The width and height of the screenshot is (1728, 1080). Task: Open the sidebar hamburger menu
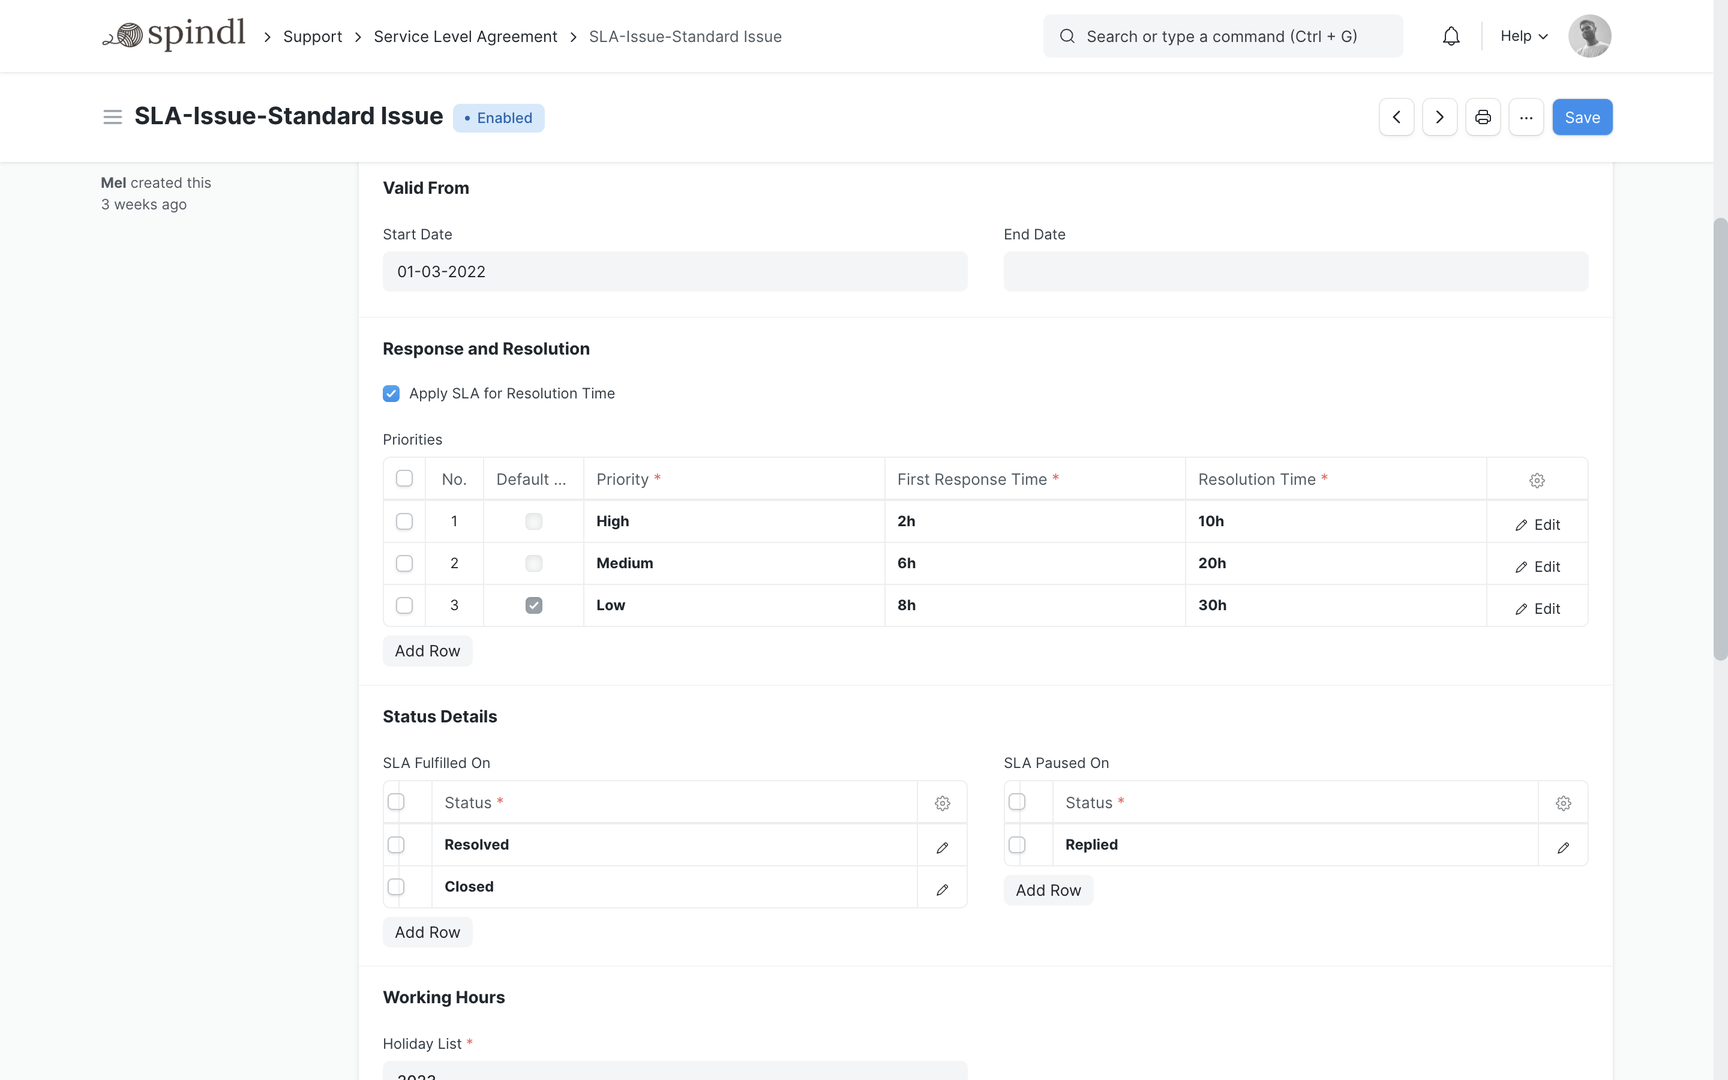112,117
